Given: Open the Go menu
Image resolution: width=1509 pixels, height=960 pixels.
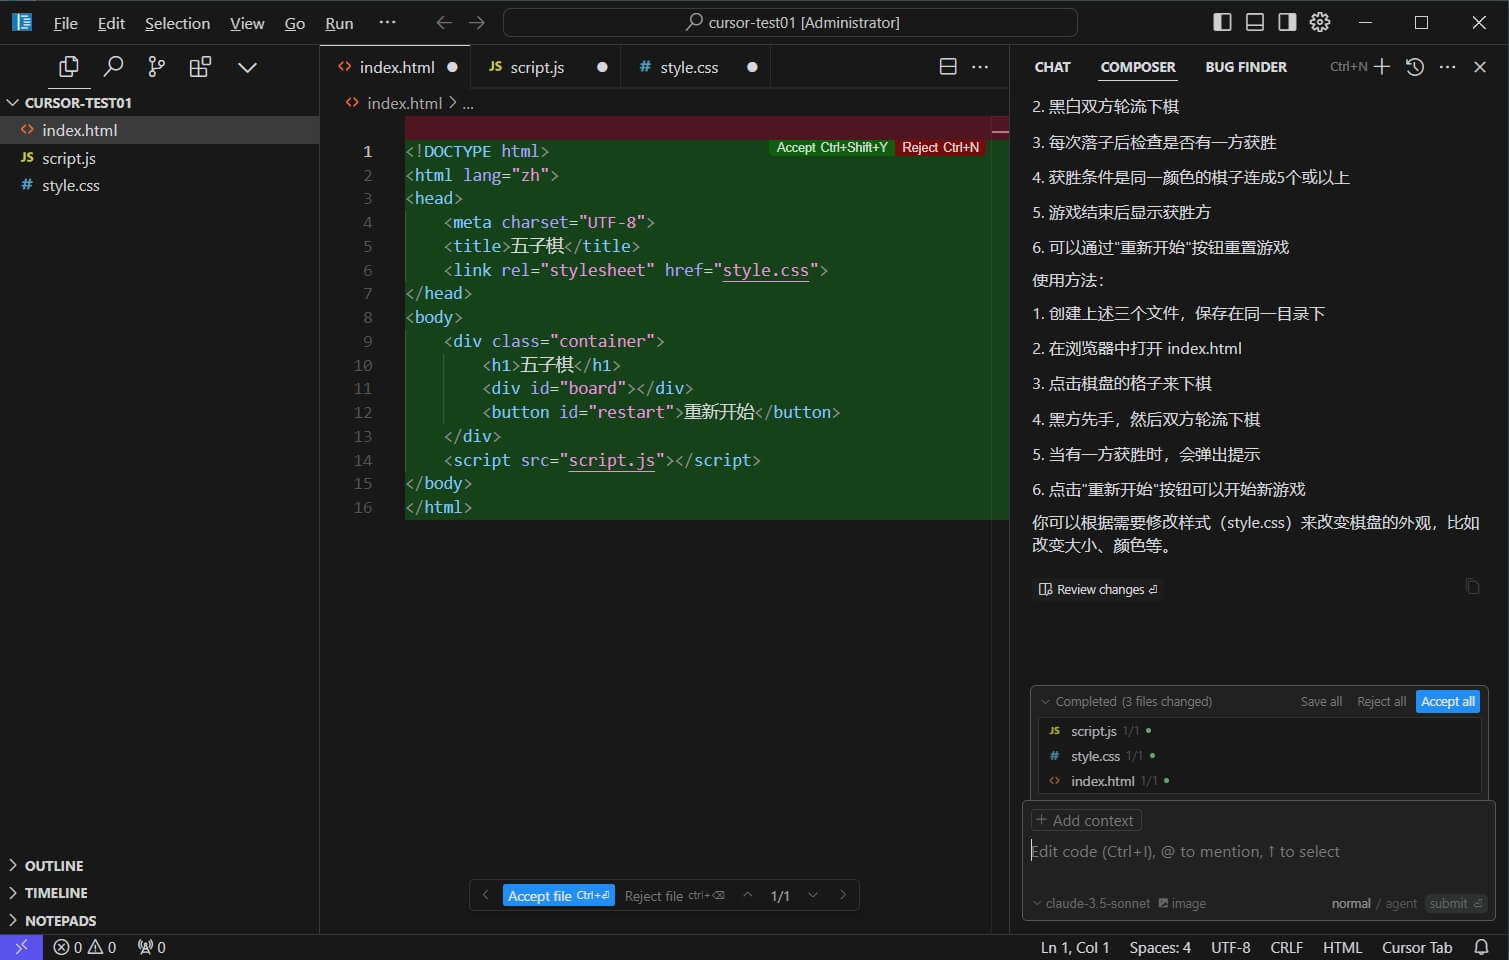Looking at the screenshot, I should point(294,23).
